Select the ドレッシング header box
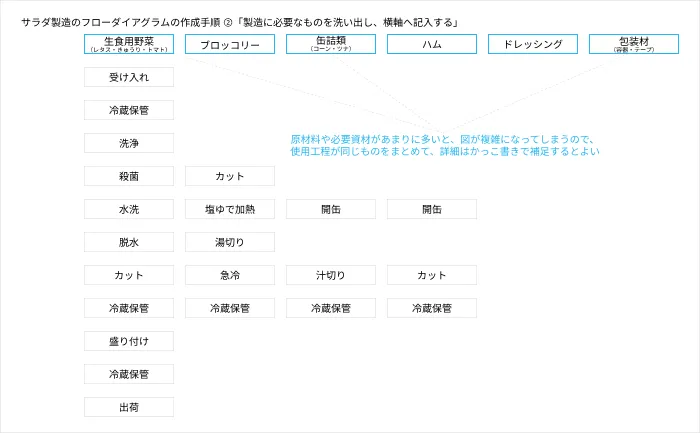 point(533,44)
